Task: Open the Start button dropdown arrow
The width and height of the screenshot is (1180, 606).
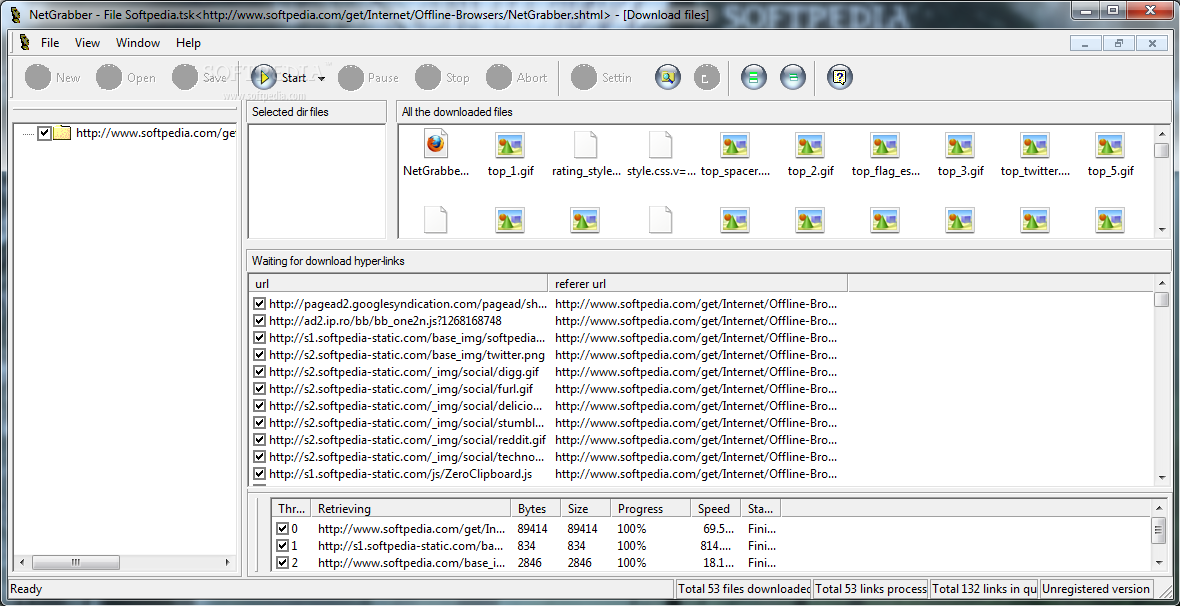Action: (x=321, y=78)
